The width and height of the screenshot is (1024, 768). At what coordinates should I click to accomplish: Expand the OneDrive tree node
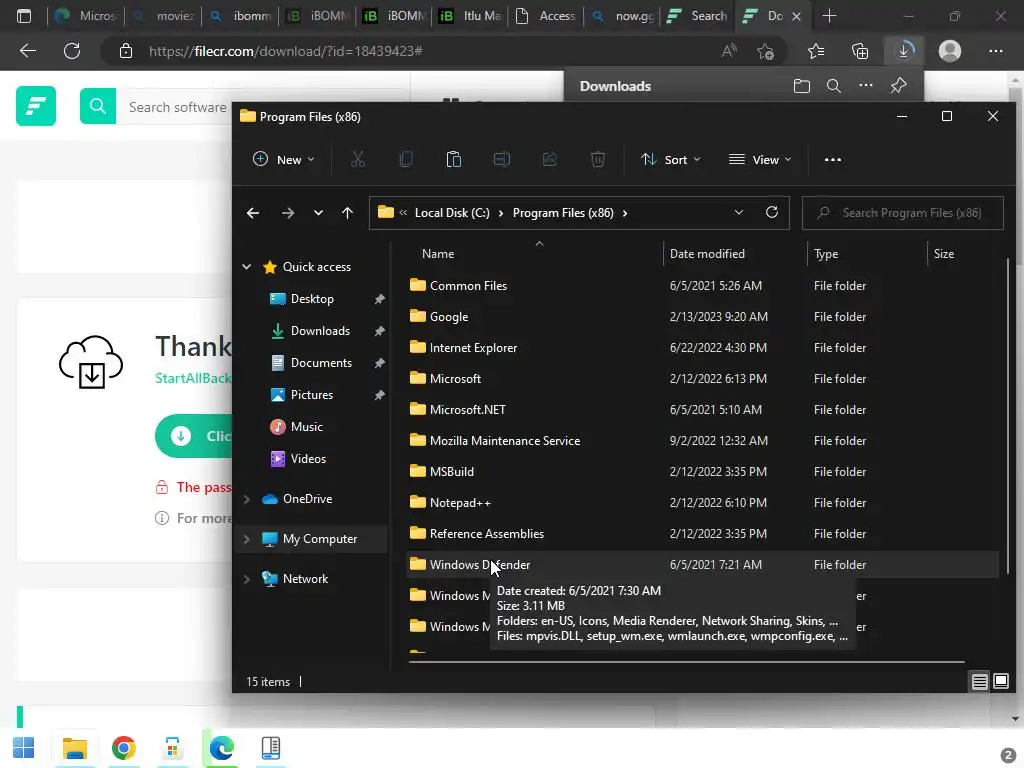(x=247, y=499)
